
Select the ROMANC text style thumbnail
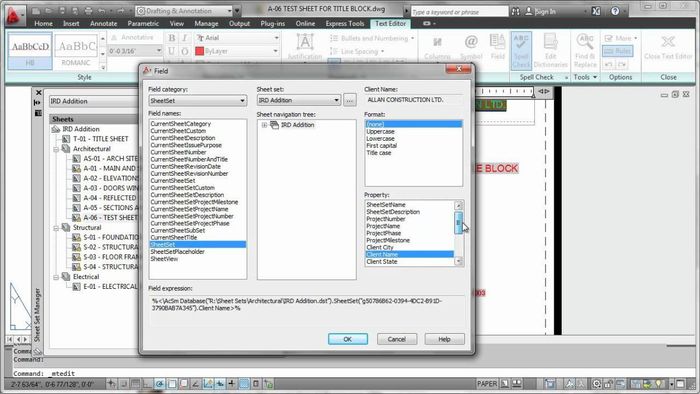(x=76, y=50)
